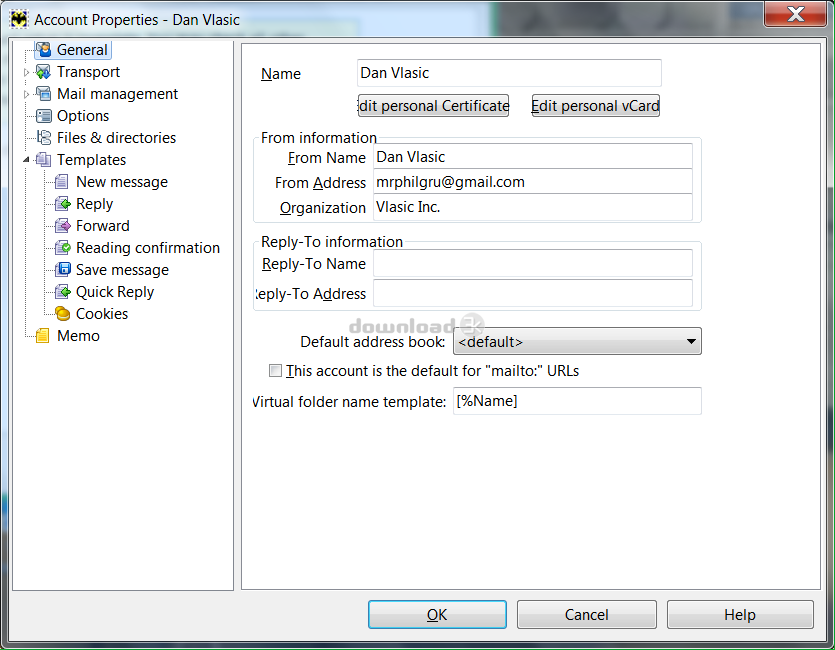Click the Memo notepad icon
Viewport: 835px width, 650px height.
click(x=43, y=336)
